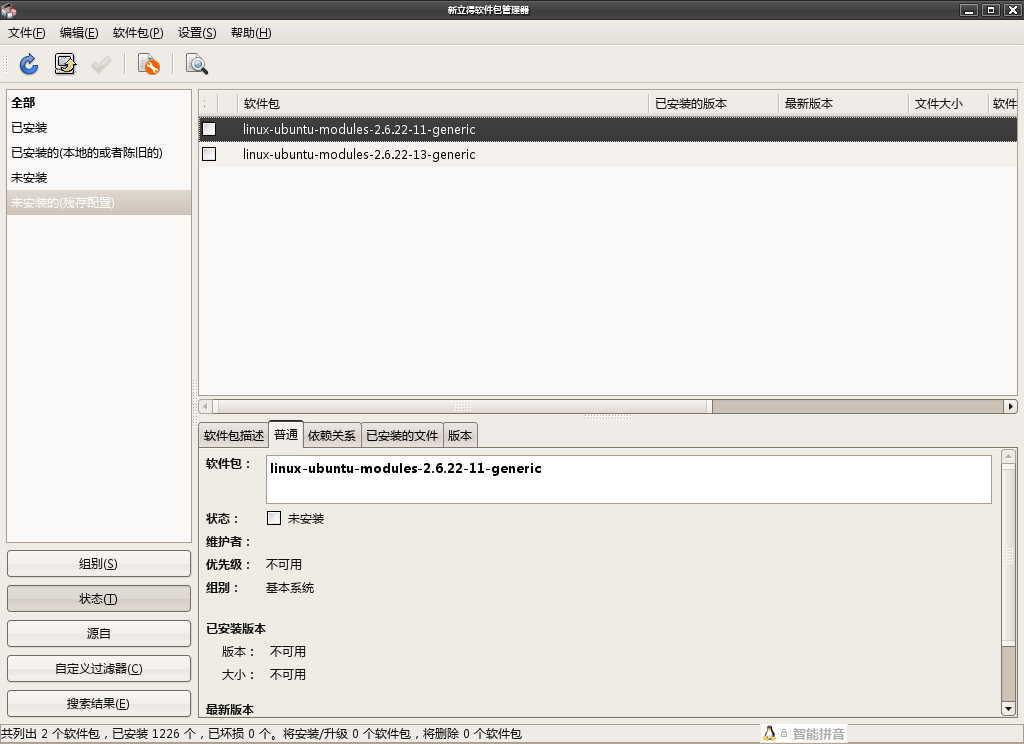Select the 已安装 filter
1024x744 pixels.
point(99,127)
